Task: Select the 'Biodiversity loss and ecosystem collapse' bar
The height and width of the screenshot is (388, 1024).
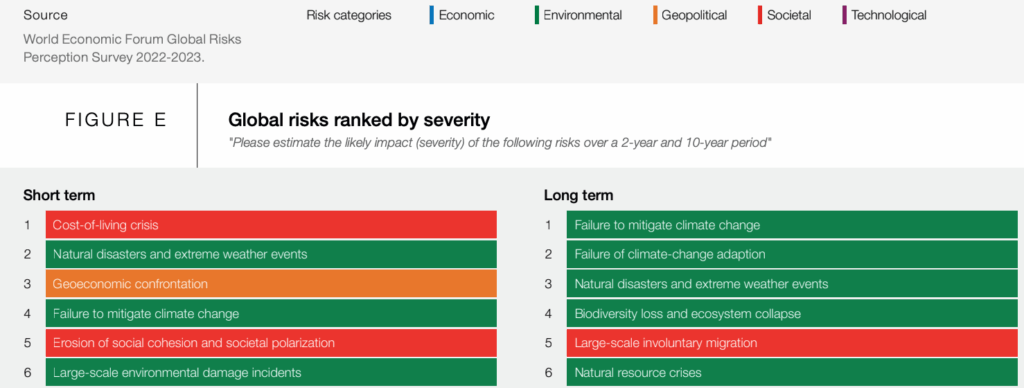Action: click(x=792, y=314)
